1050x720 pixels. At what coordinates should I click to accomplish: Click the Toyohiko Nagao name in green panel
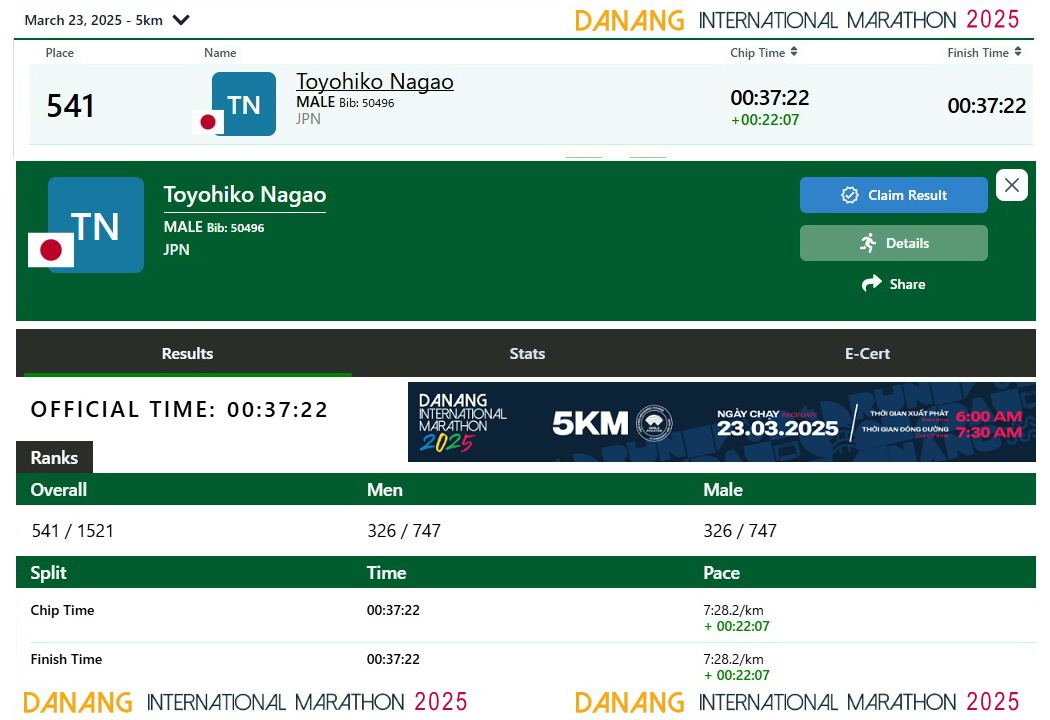coord(245,194)
